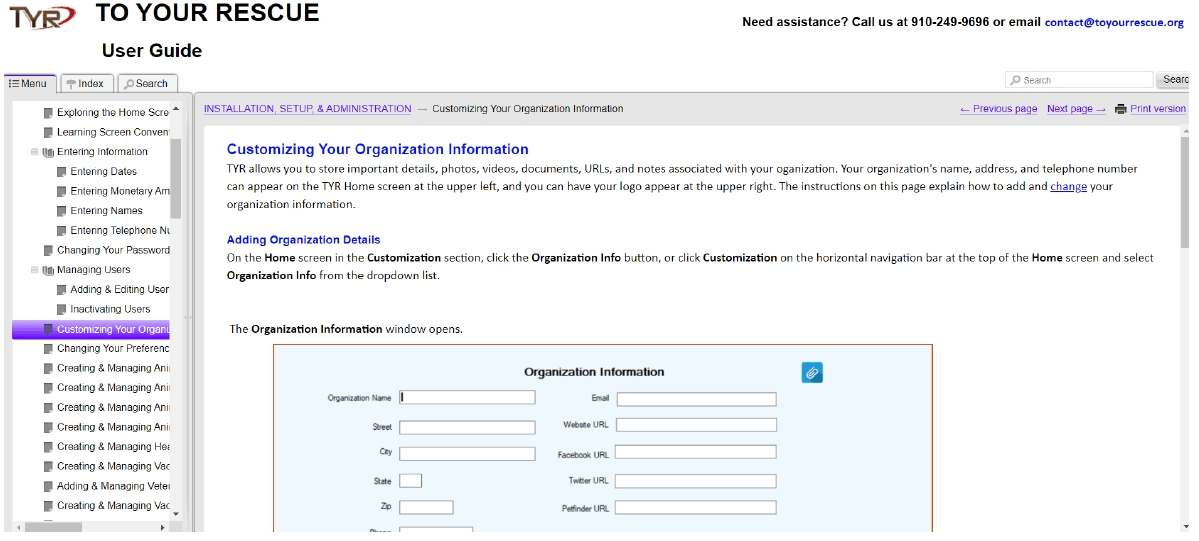The width and height of the screenshot is (1199, 541).
Task: Click page icon next to Exploring the Home Screen
Action: tap(48, 112)
